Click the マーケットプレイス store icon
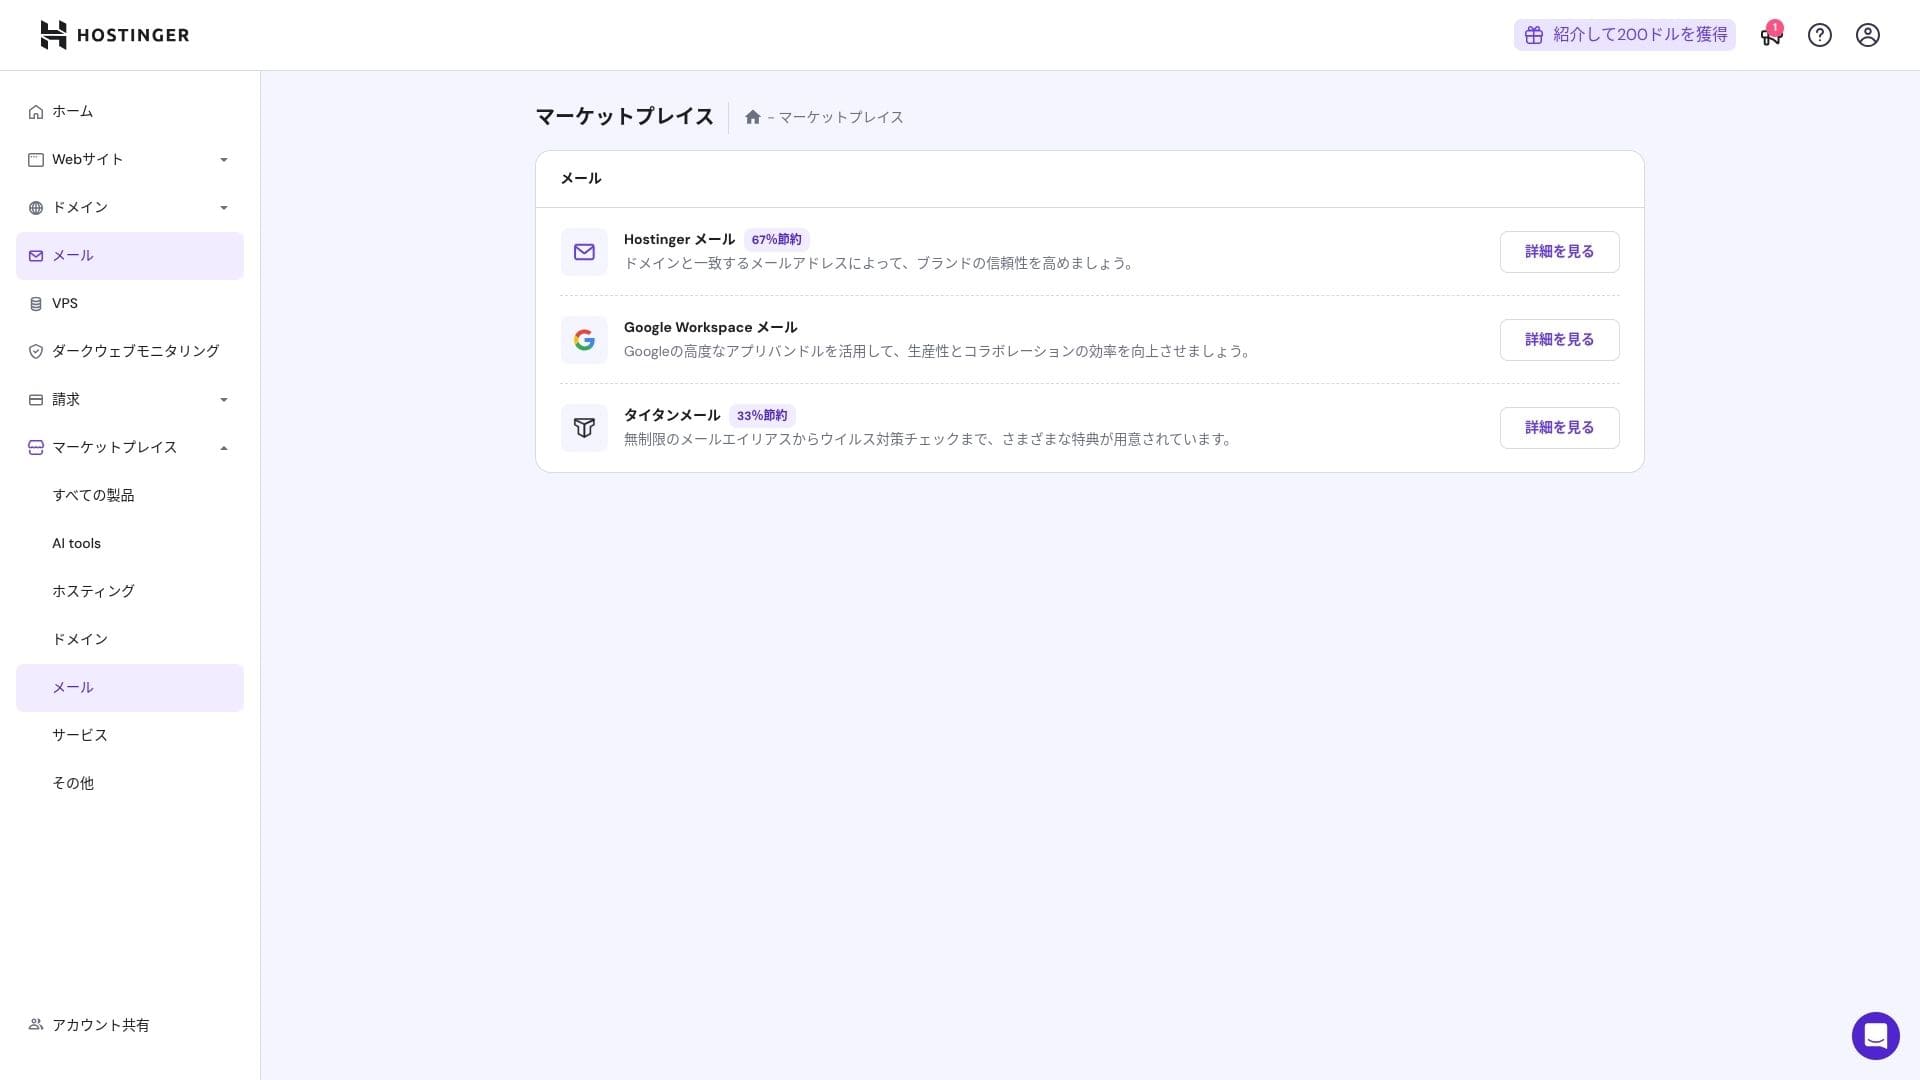Viewport: 1920px width, 1080px height. (x=36, y=448)
